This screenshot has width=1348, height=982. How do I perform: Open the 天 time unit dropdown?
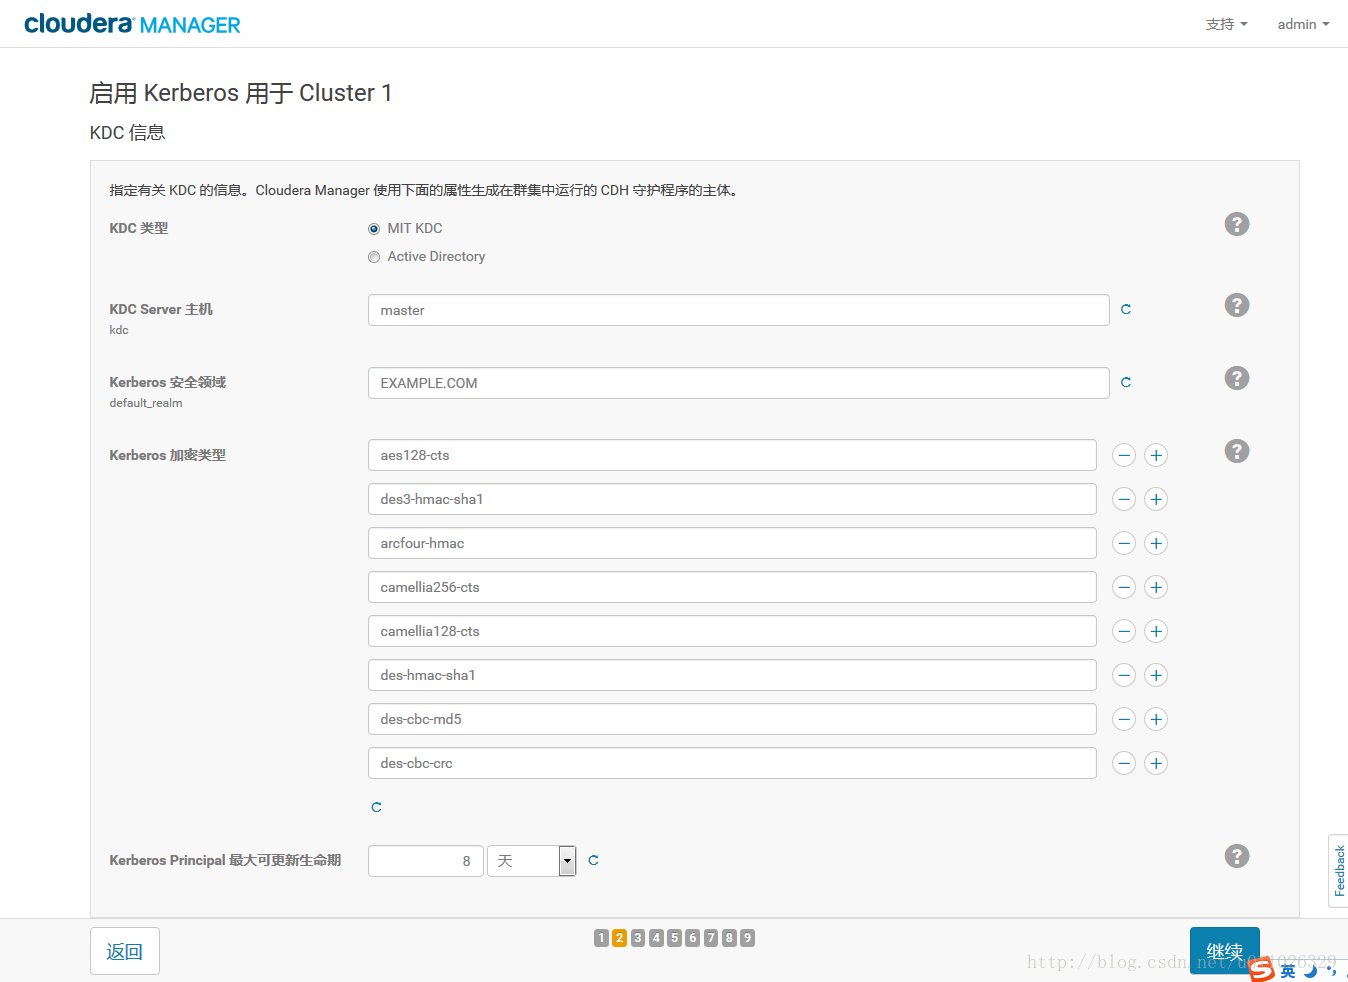click(x=532, y=861)
